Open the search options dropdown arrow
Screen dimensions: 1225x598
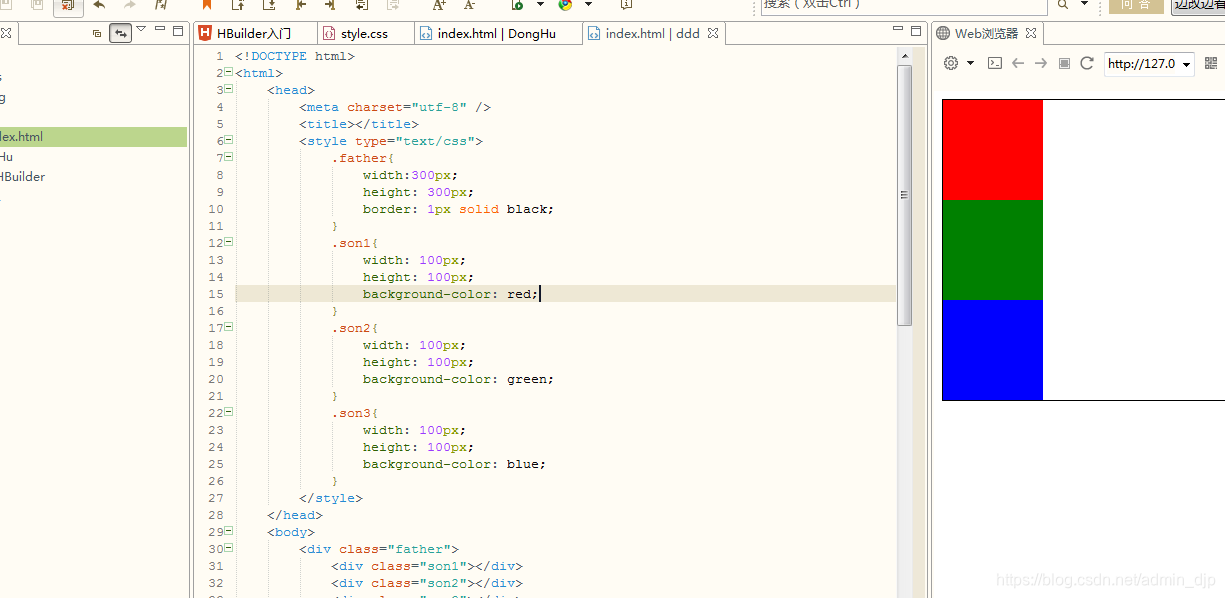pos(1084,4)
